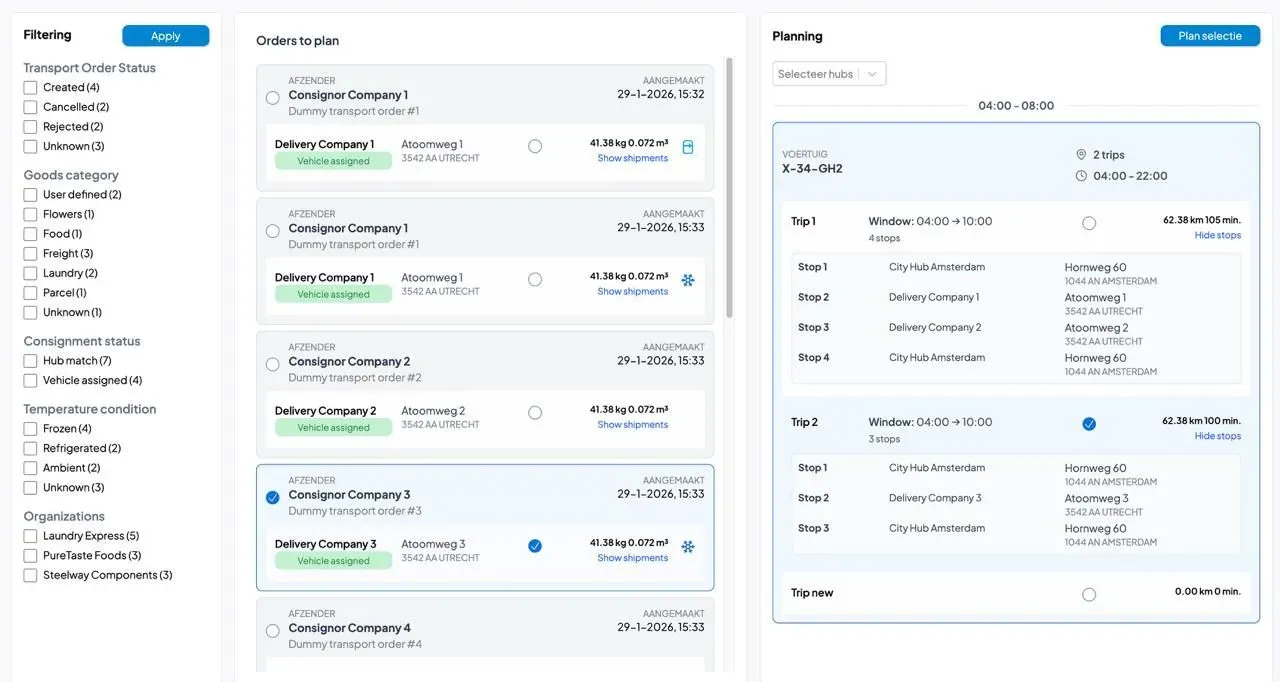Image resolution: width=1280 pixels, height=682 pixels.
Task: Click the frozen snowflake icon on Delivery Company 3
Action: [x=688, y=547]
